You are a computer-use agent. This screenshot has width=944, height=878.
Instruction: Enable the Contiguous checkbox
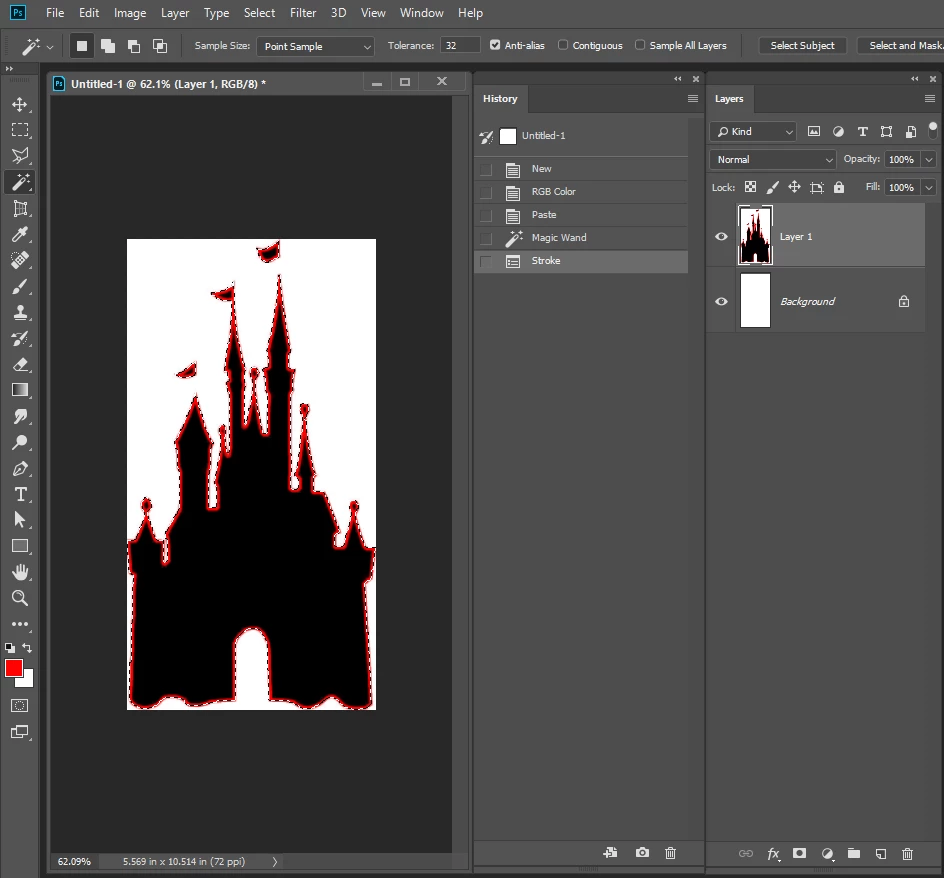click(x=563, y=45)
